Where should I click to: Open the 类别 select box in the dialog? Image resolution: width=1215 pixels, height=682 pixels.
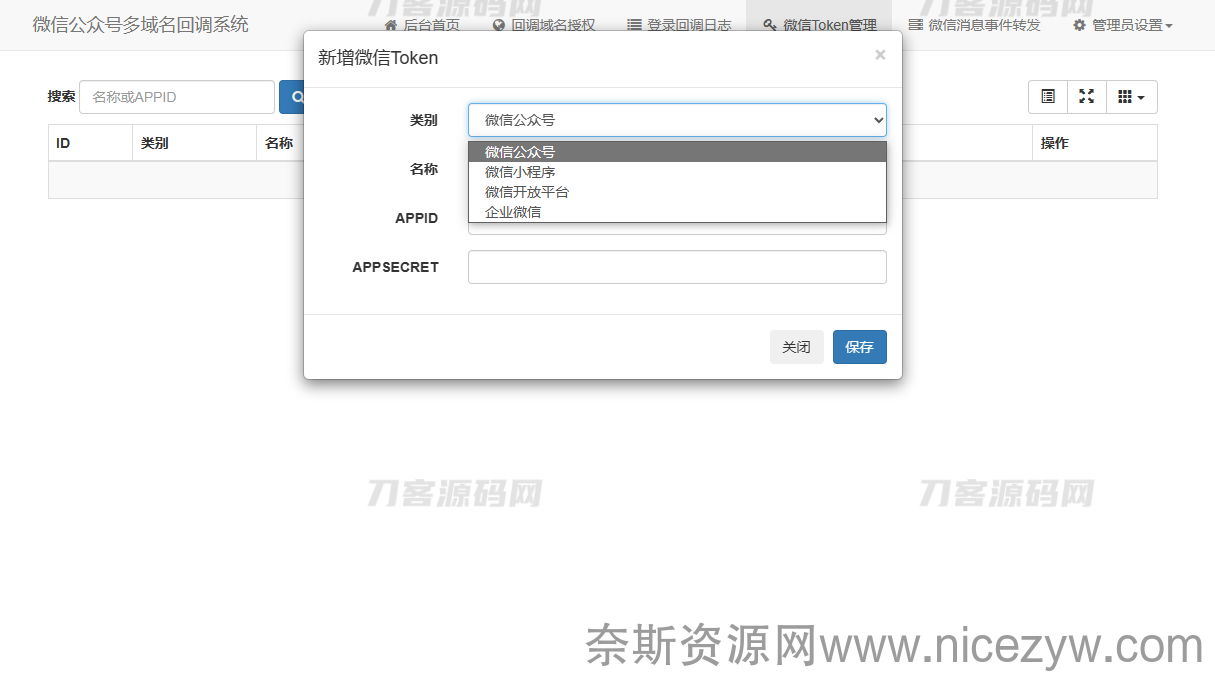click(x=677, y=120)
